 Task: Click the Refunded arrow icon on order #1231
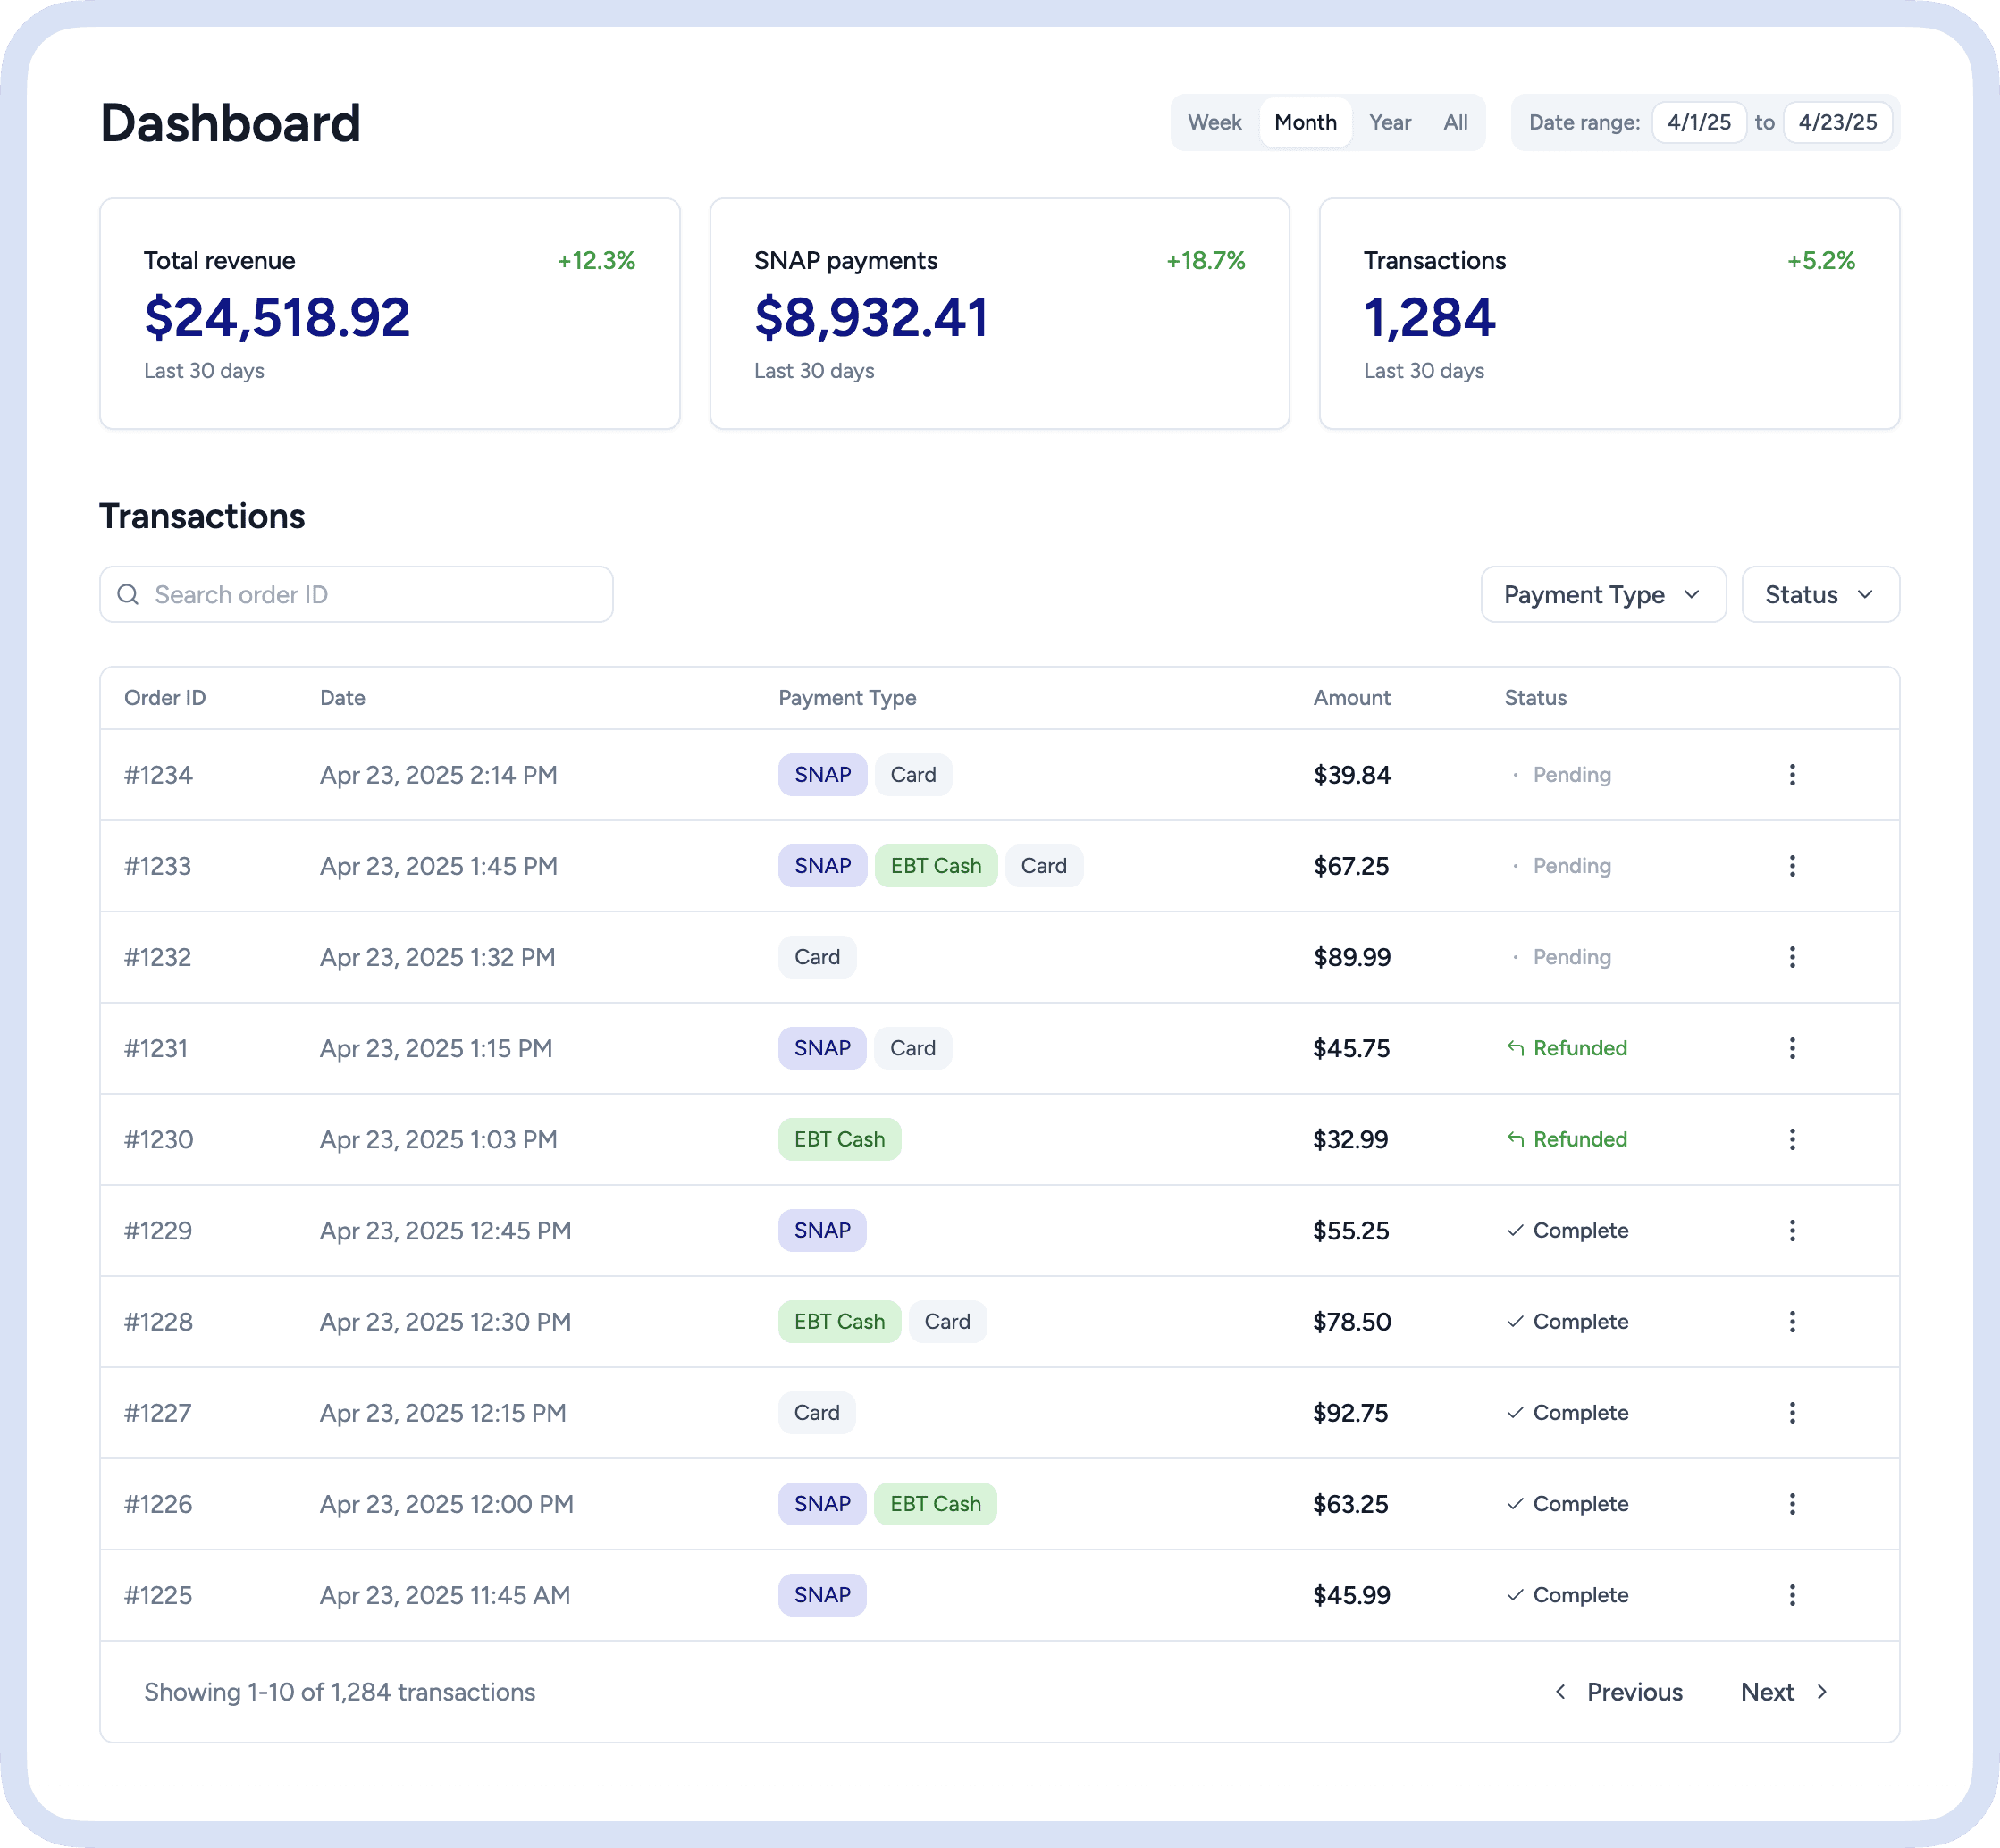coord(1516,1048)
